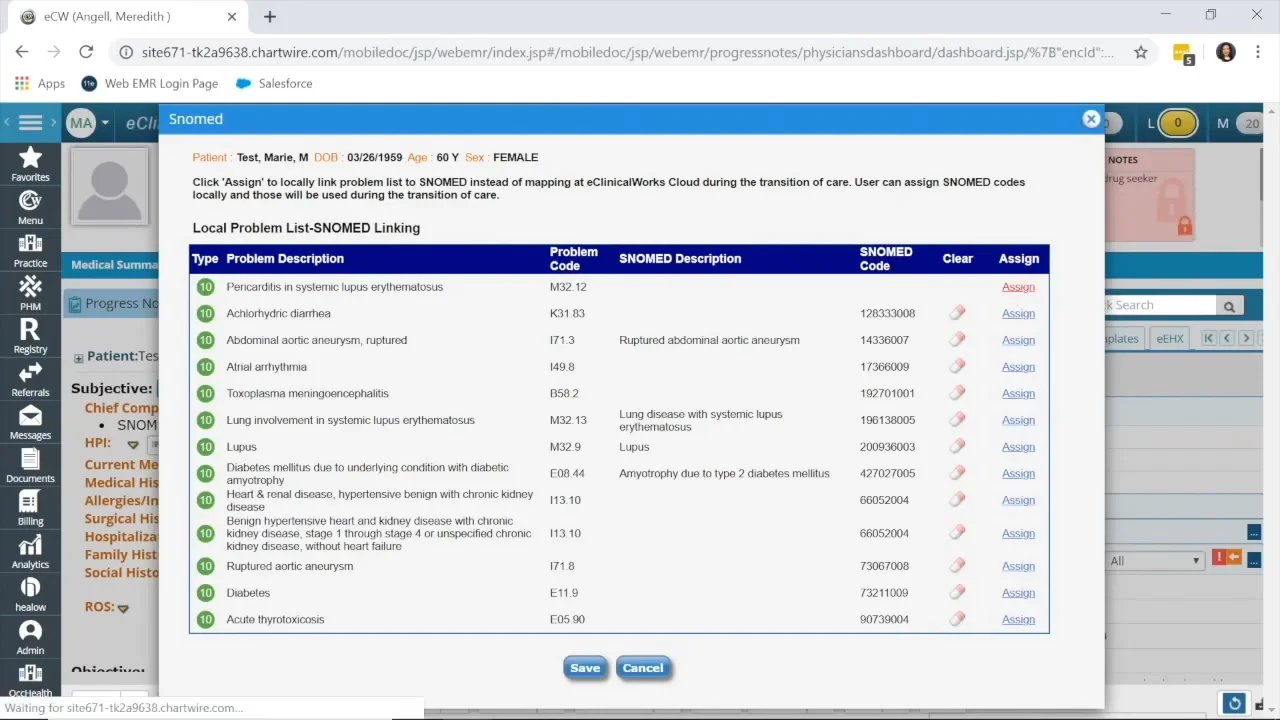1280x720 pixels.
Task: Select the Problem Description column header
Action: (x=285, y=259)
